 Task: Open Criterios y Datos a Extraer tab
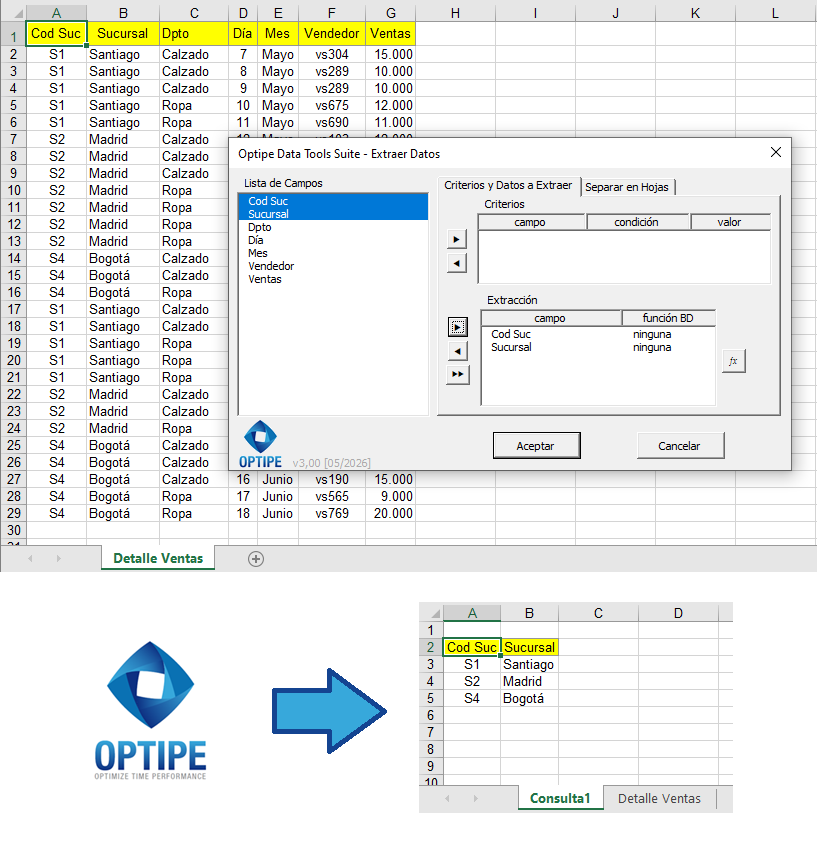click(508, 185)
